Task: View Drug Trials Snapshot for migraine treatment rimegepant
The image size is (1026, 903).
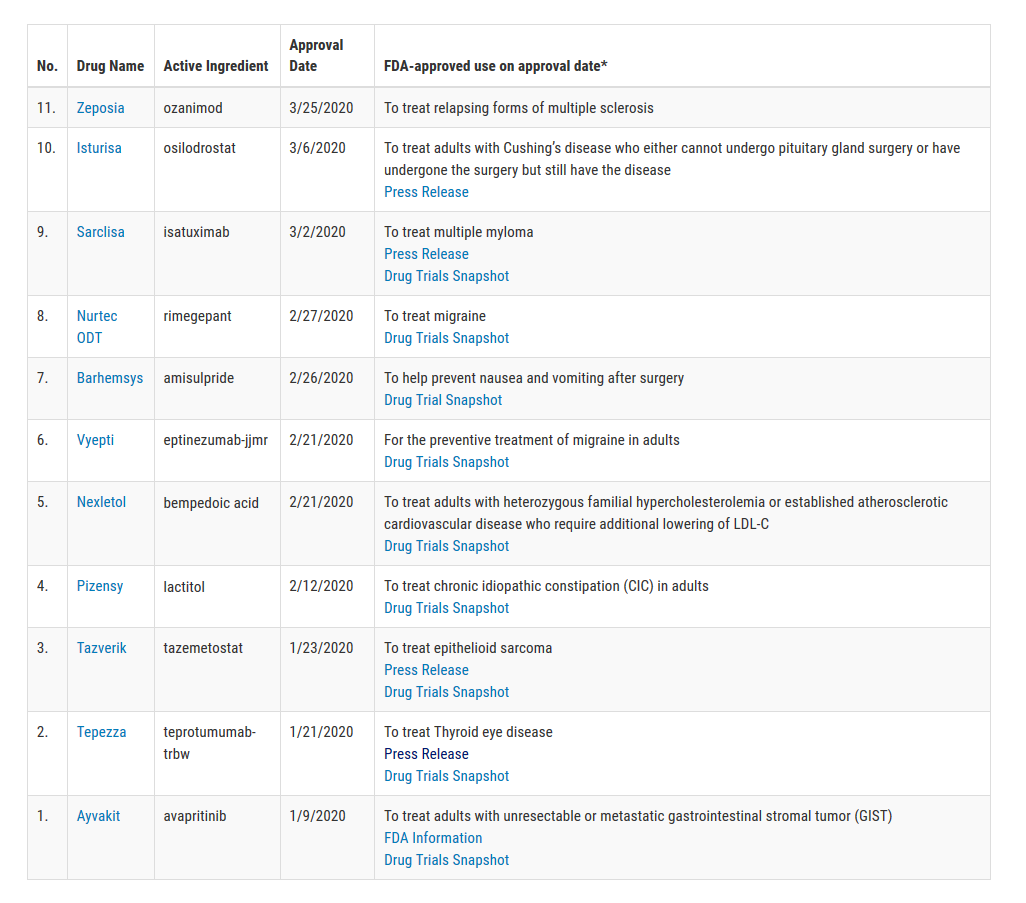Action: point(446,338)
